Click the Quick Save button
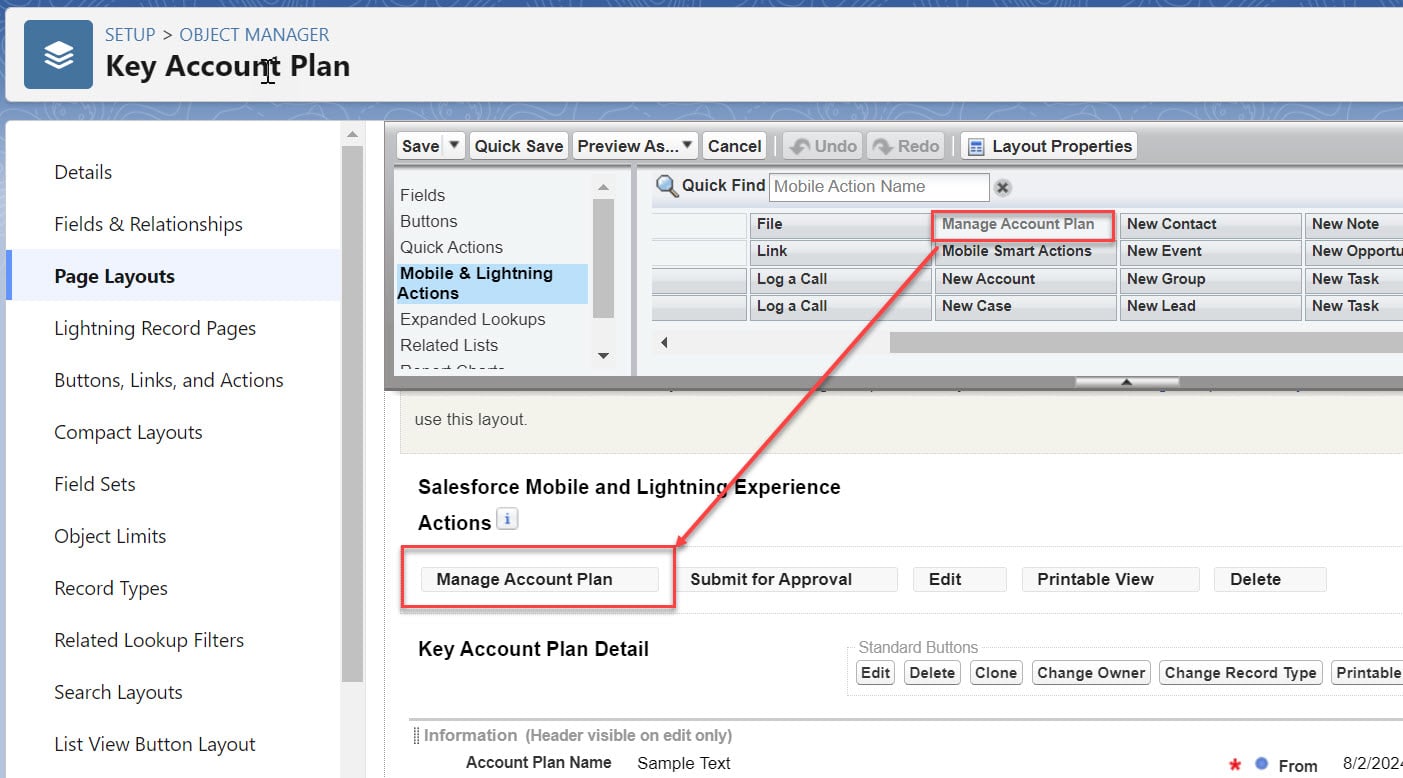 coord(518,145)
